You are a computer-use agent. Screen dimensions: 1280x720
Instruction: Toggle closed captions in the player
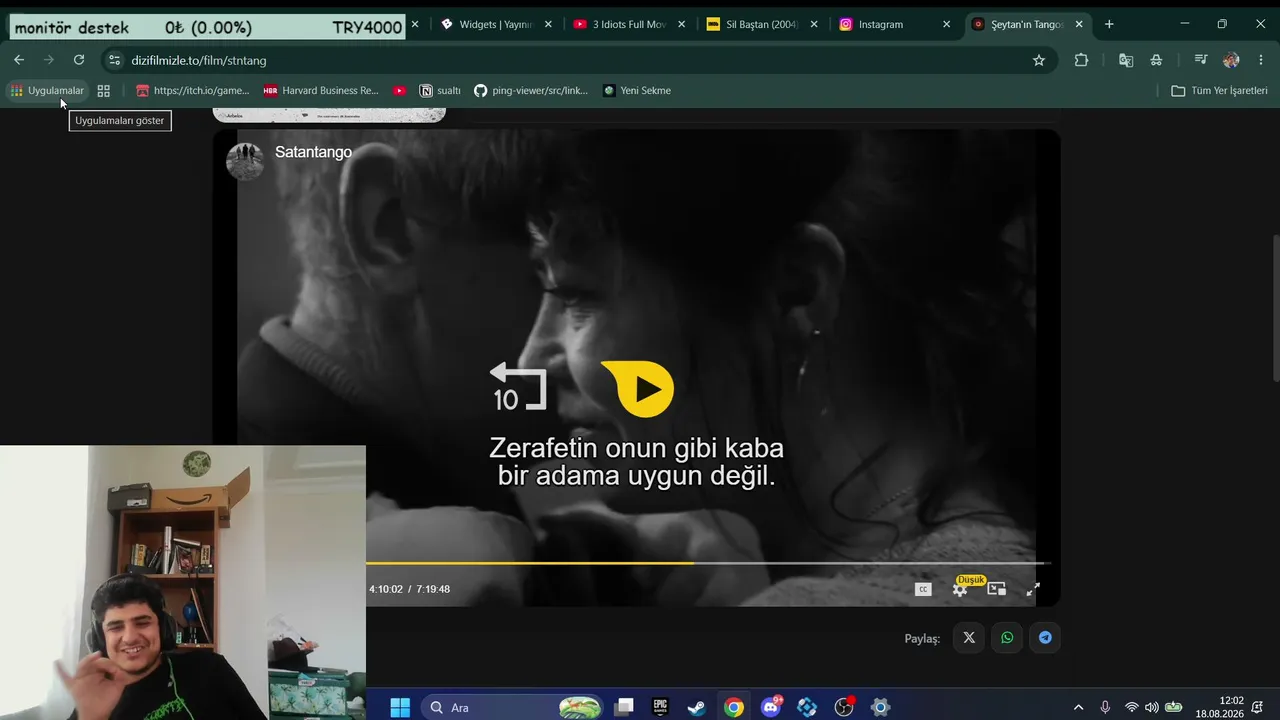coord(923,589)
